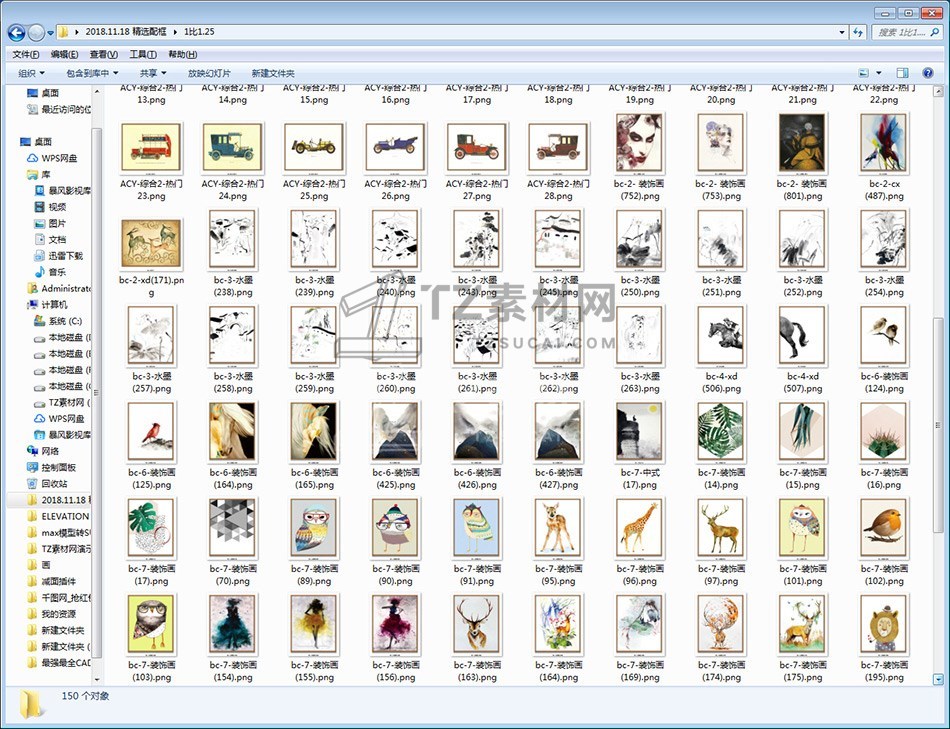
Task: Expand the view options dropdown arrow
Action: [x=879, y=73]
